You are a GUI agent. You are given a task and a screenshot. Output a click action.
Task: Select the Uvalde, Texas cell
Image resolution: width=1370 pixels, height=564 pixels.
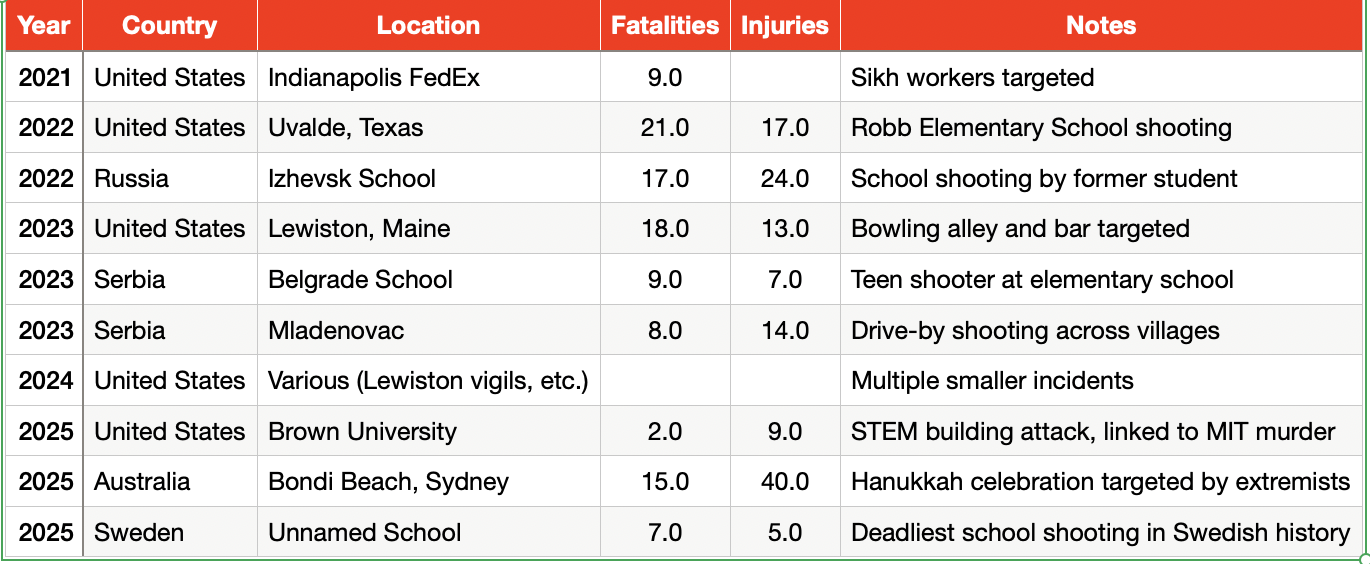[x=346, y=128]
